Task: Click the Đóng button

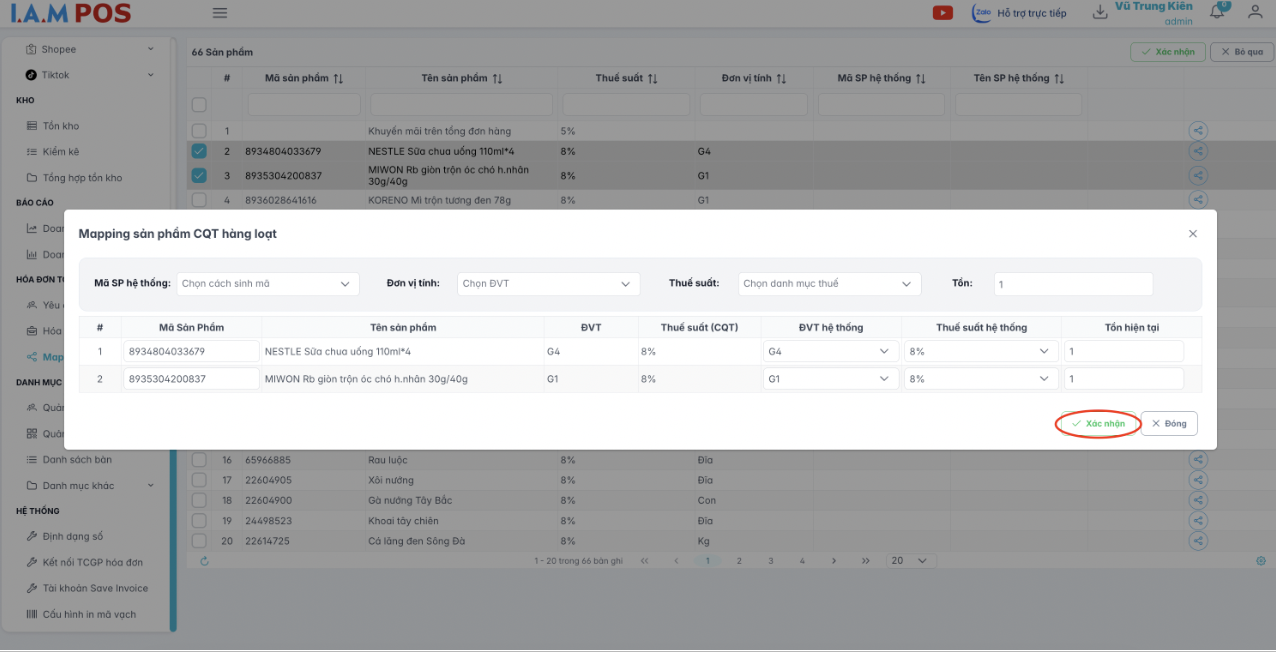Action: pyautogui.click(x=1169, y=424)
